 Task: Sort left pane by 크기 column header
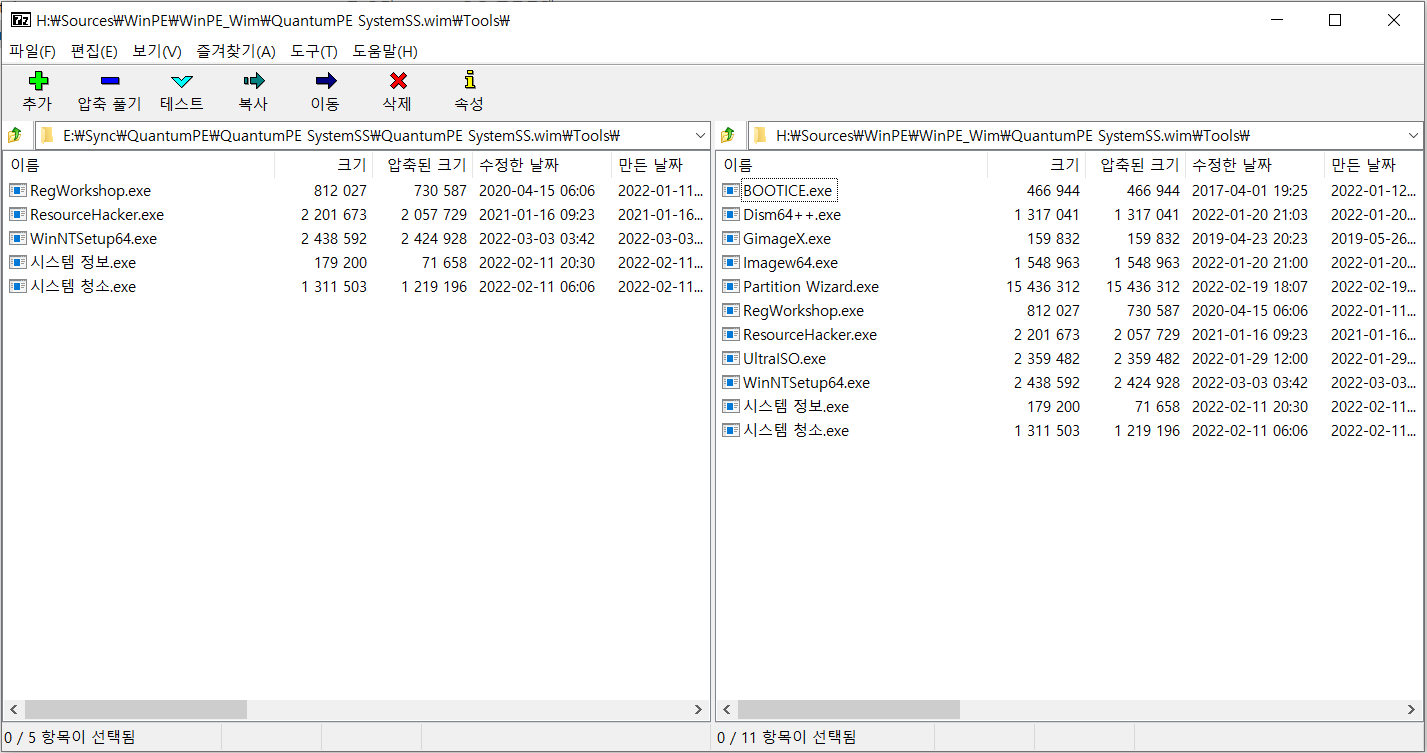[324, 165]
